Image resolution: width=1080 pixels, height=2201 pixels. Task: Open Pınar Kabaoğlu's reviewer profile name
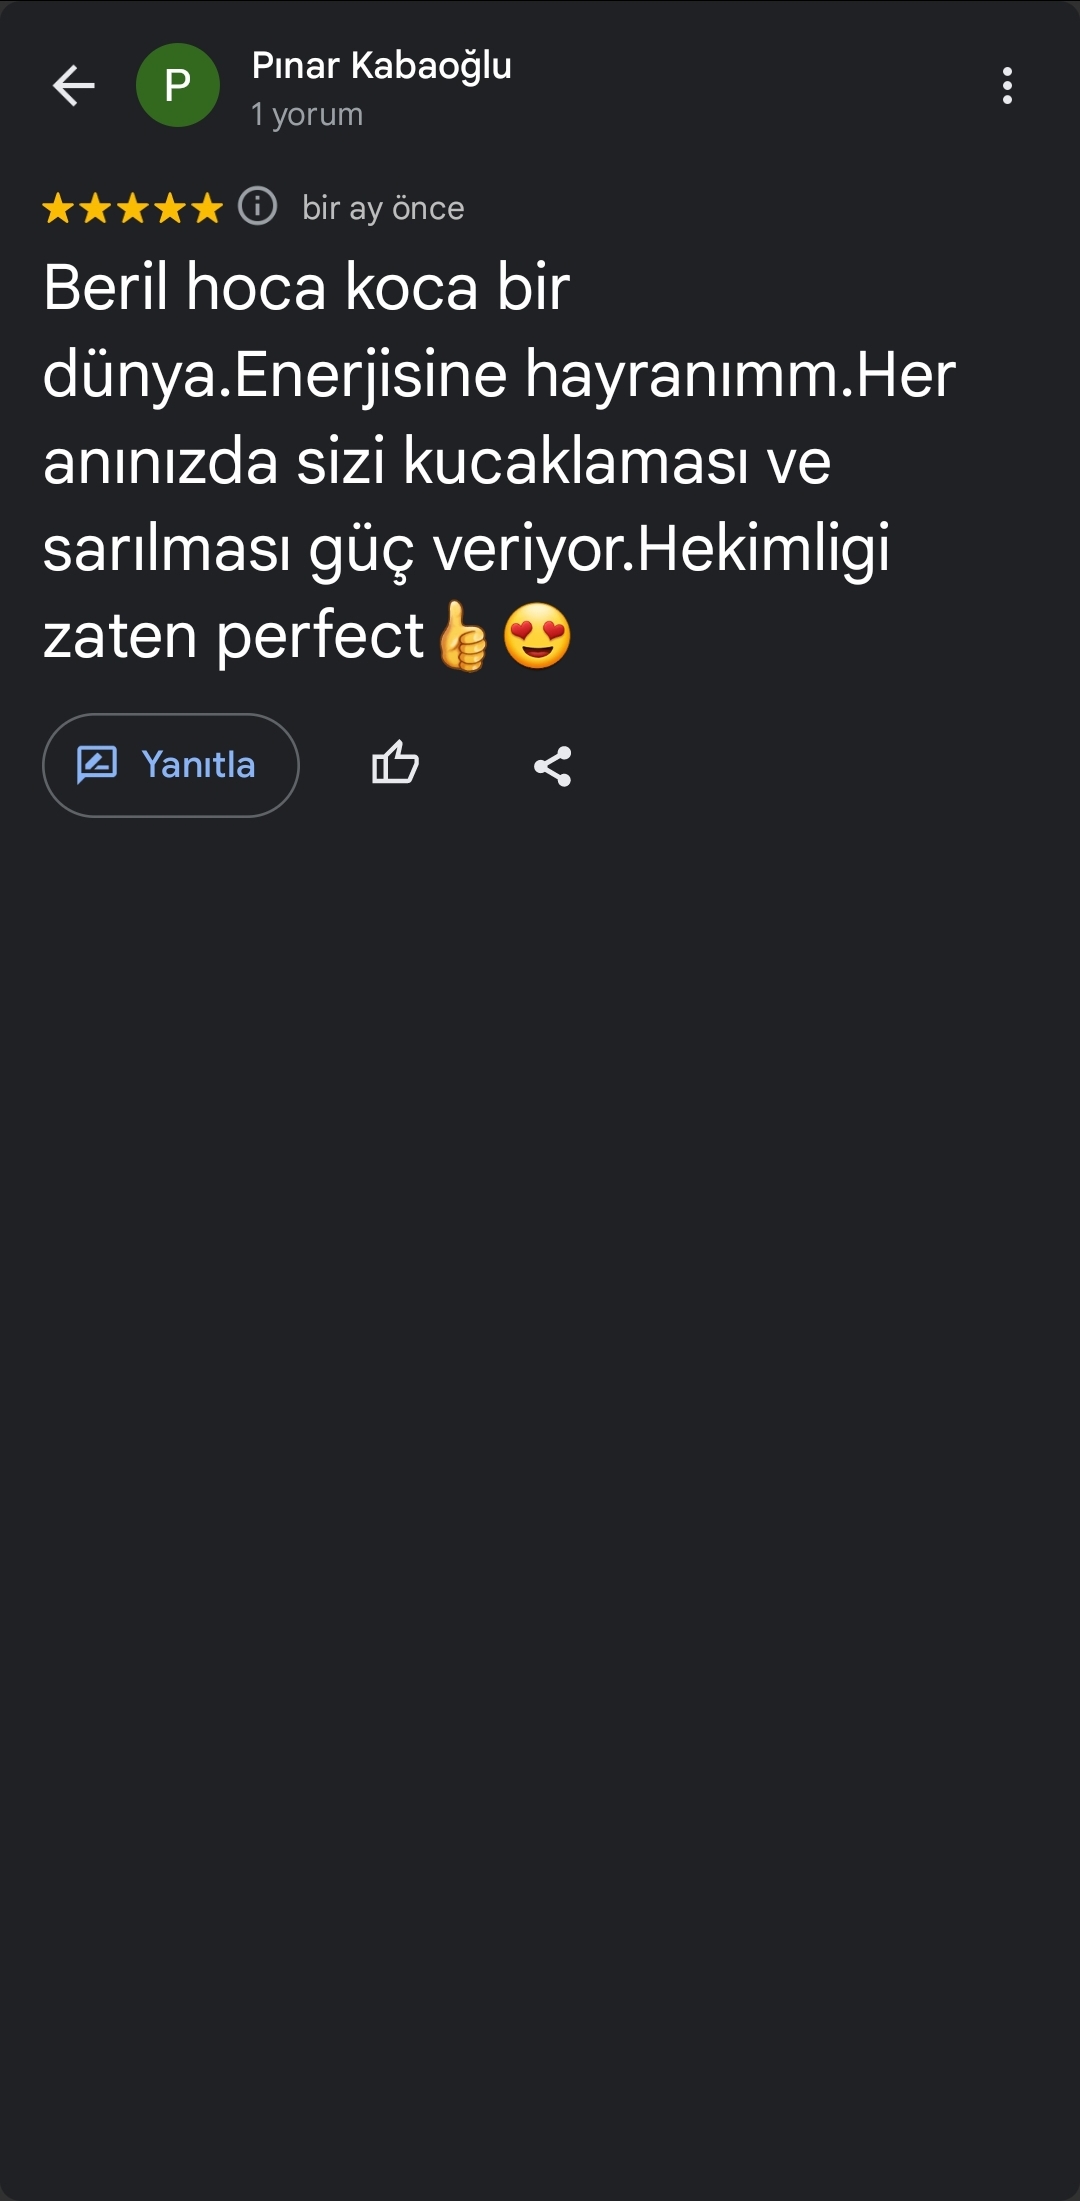point(381,66)
